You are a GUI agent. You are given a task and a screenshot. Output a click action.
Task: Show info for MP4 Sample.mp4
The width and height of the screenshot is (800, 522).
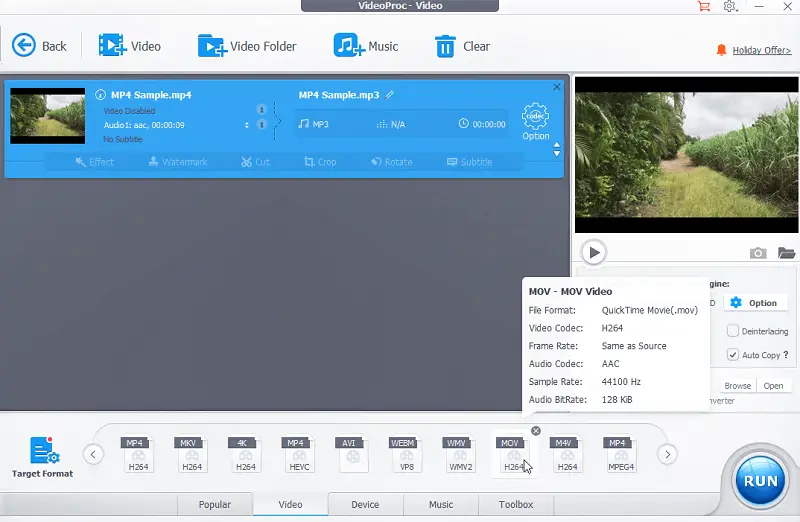[x=101, y=95]
